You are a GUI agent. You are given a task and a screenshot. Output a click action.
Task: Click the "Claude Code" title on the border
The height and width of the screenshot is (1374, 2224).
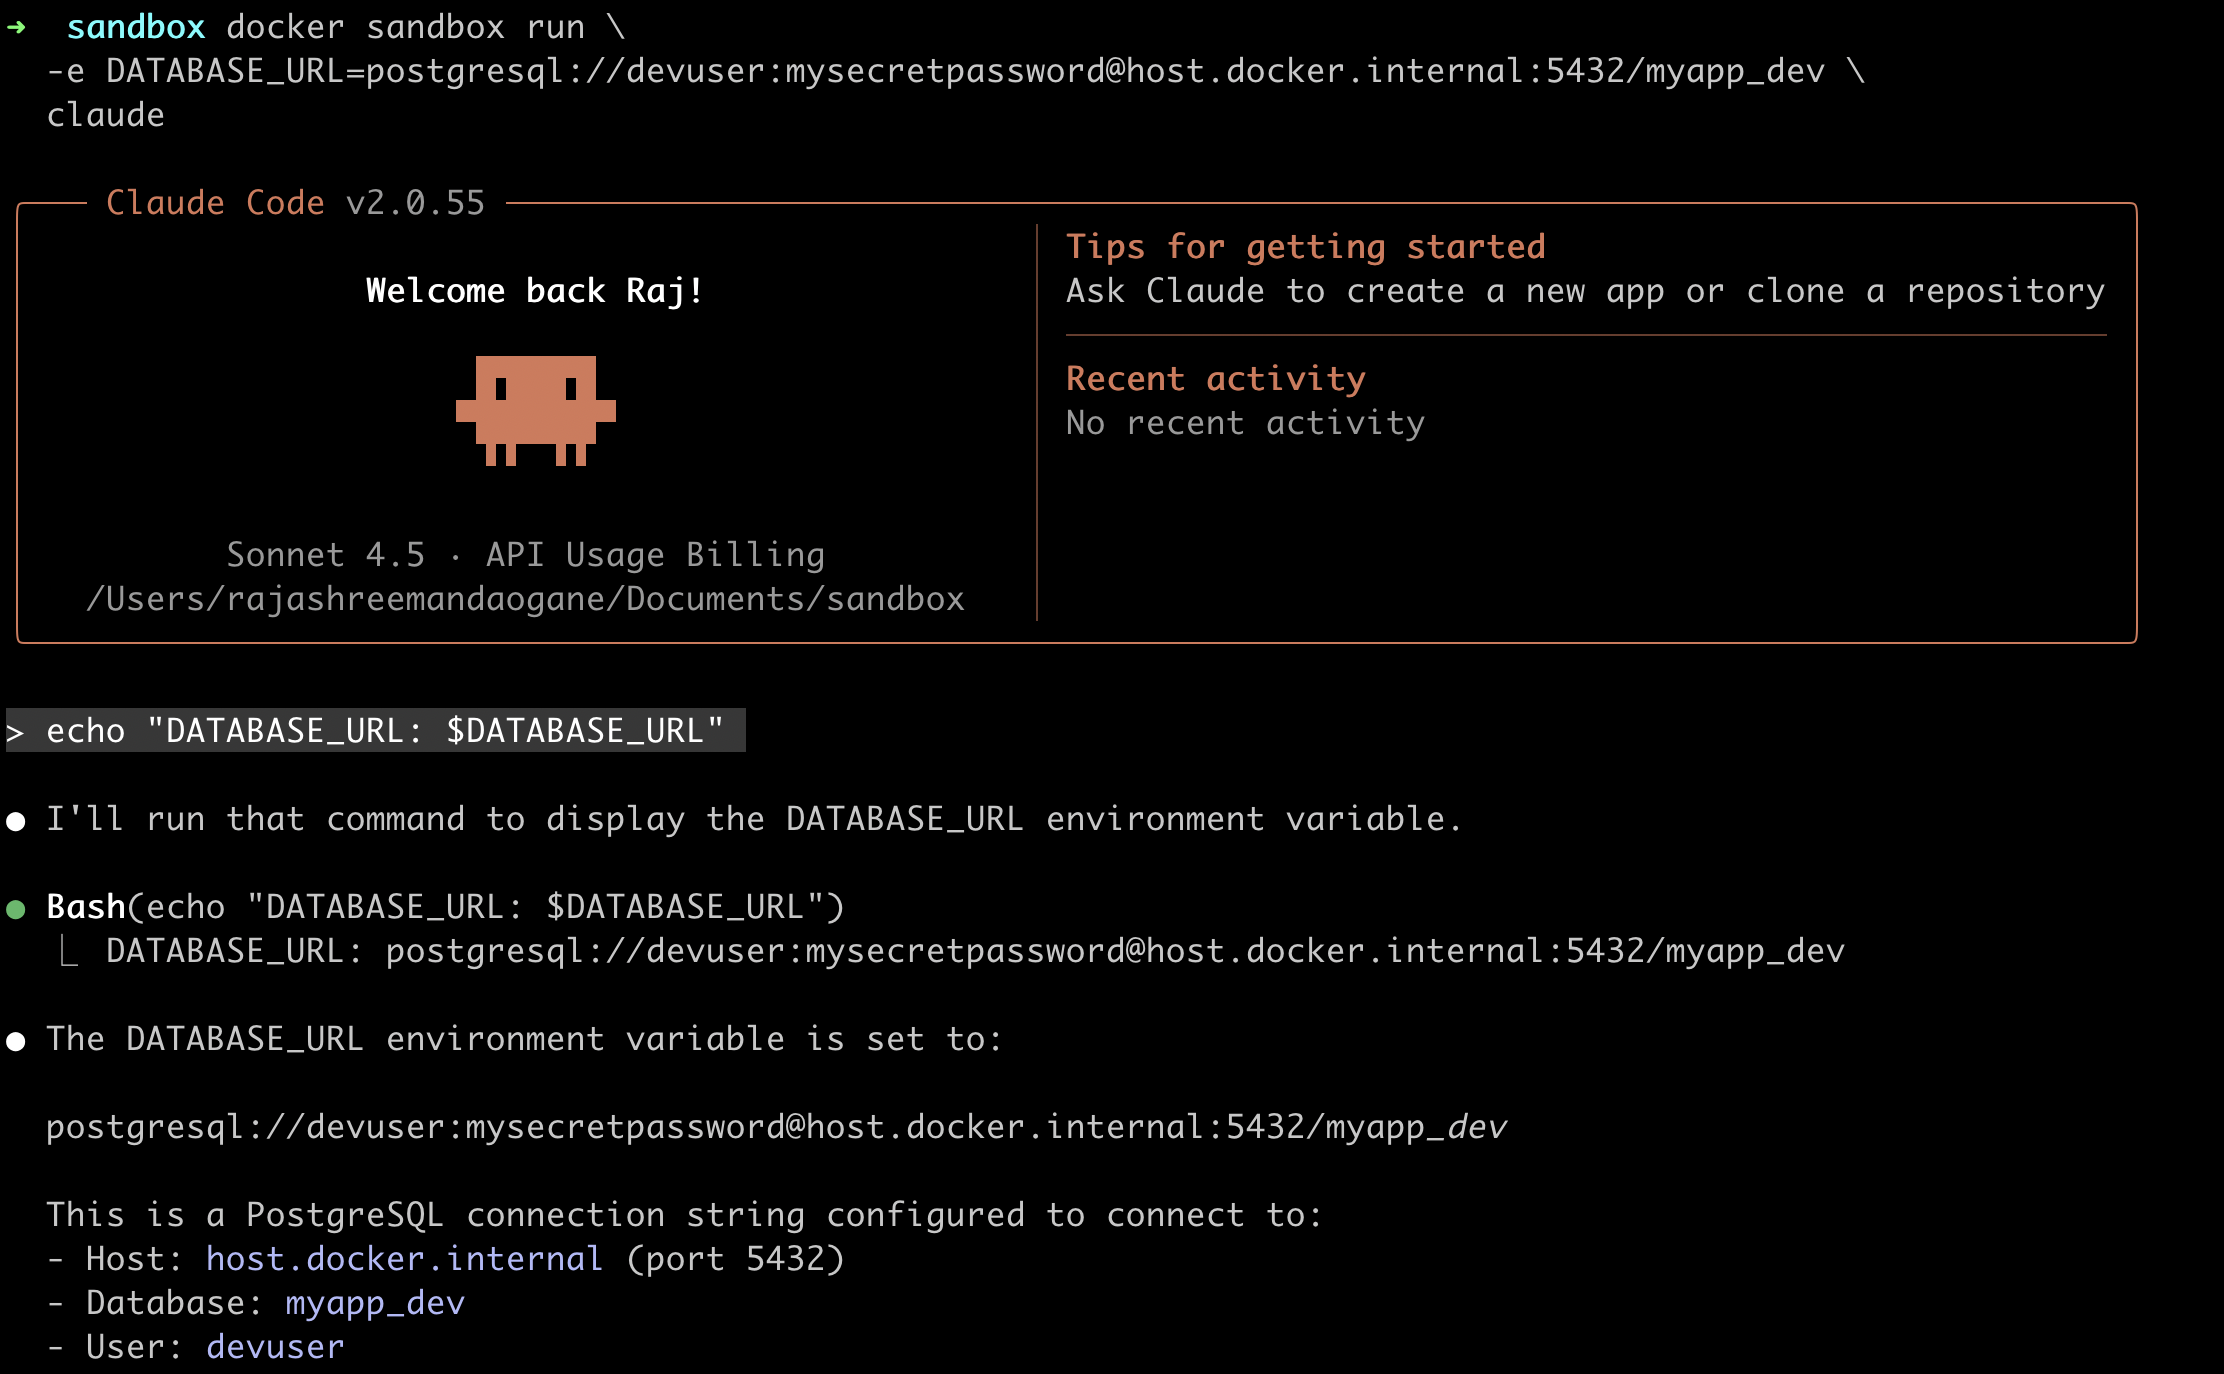tap(215, 203)
